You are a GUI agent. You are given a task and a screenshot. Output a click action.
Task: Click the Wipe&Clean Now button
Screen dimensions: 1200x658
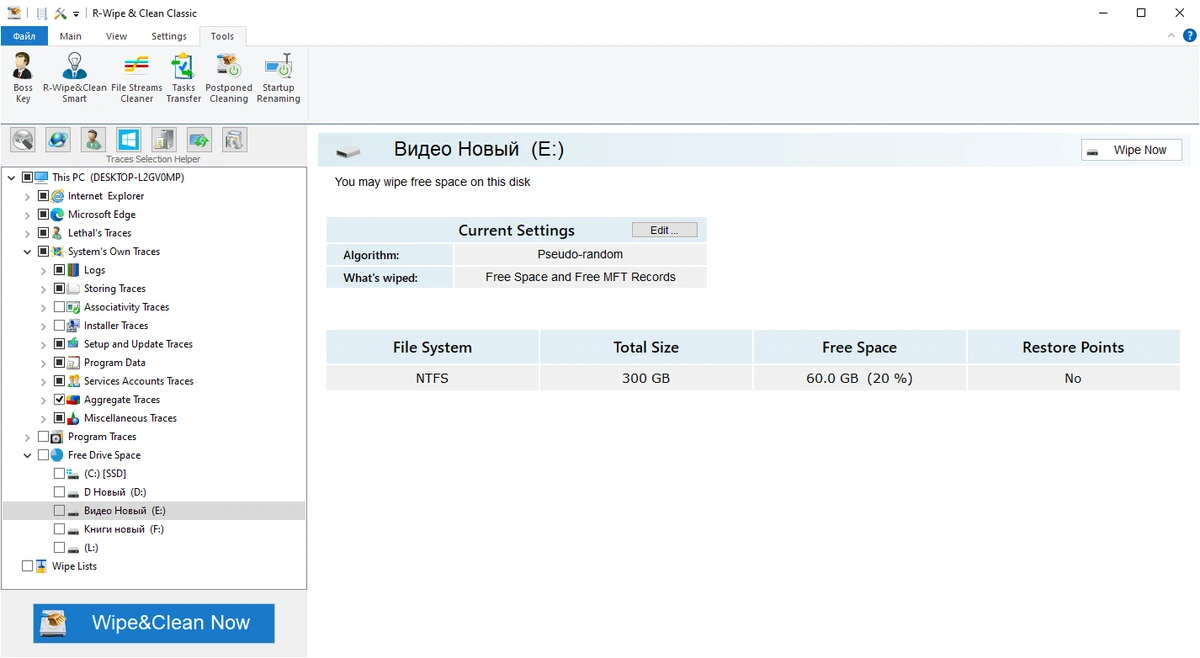pyautogui.click(x=154, y=623)
